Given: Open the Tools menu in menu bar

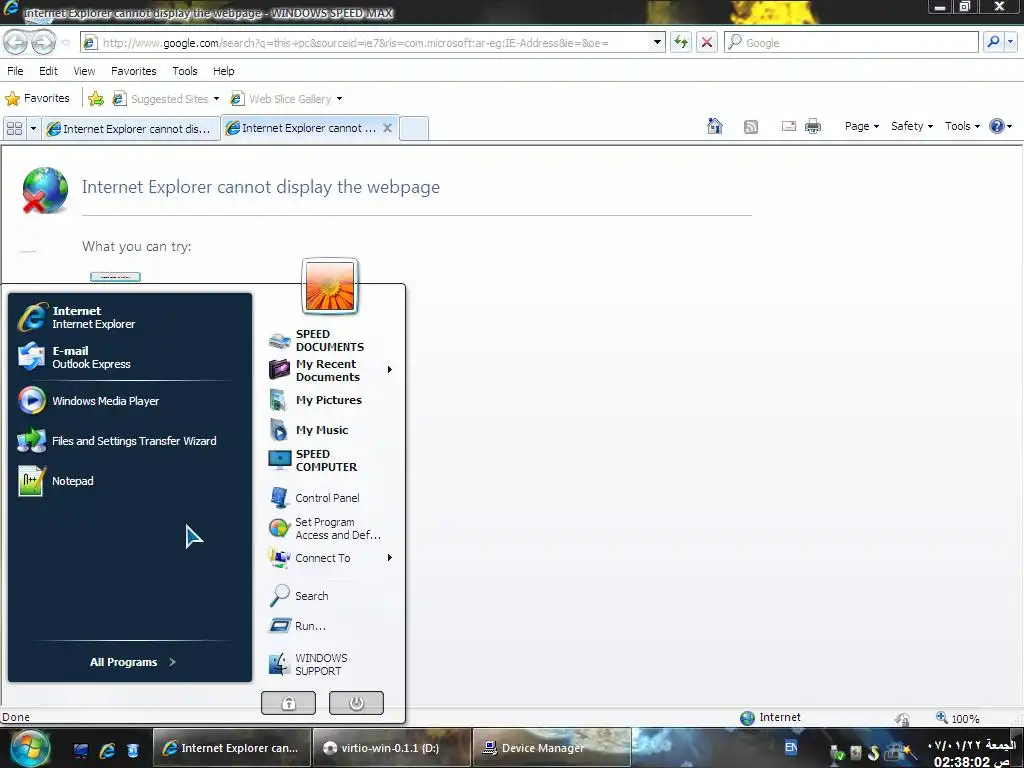Looking at the screenshot, I should (185, 71).
